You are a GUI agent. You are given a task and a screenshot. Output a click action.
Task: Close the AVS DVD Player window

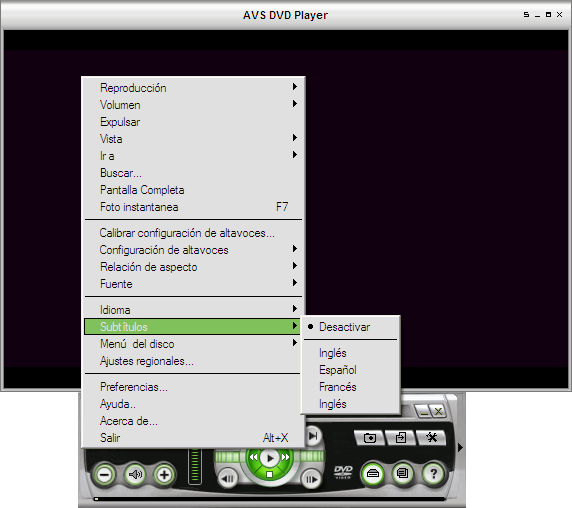(x=559, y=15)
